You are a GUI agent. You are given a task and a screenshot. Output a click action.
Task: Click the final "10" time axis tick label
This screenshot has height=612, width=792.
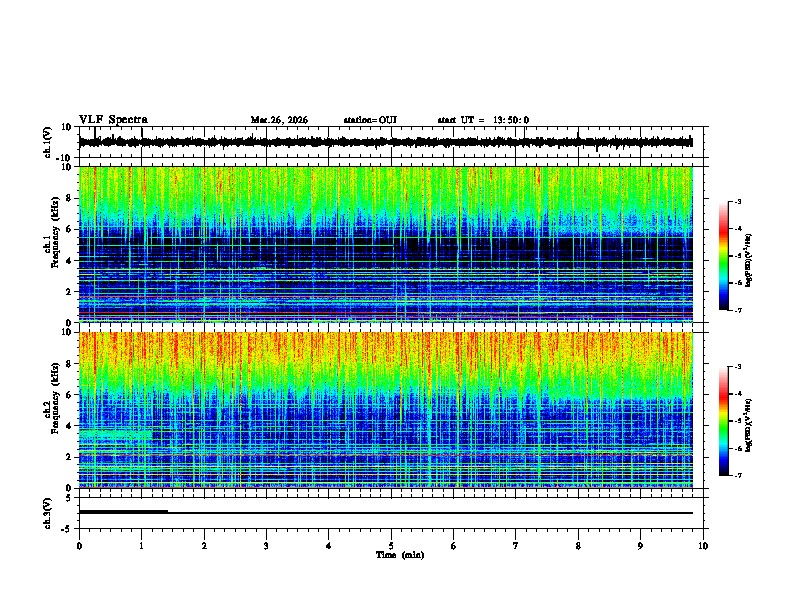(703, 546)
